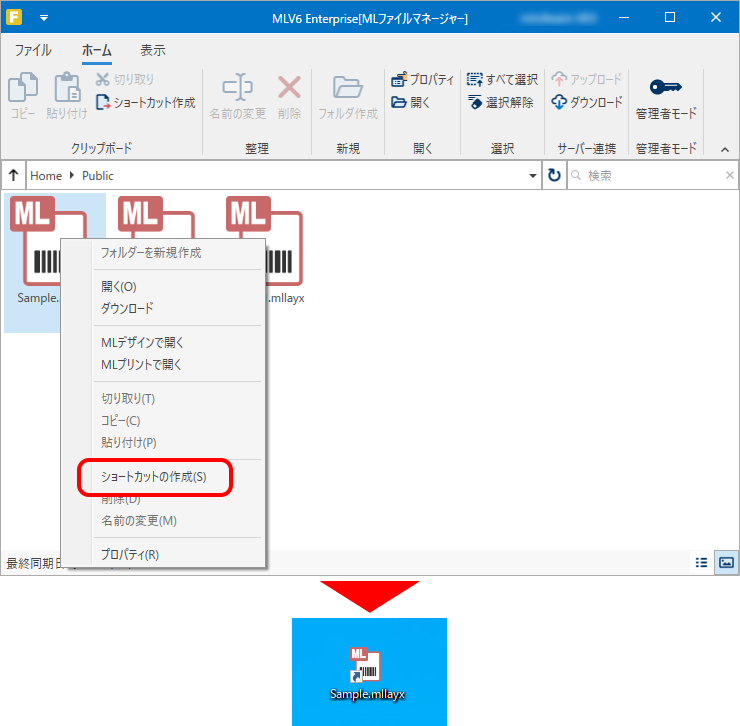The image size is (740, 726).
Task: Switch to the 表示 tab
Action: point(152,50)
